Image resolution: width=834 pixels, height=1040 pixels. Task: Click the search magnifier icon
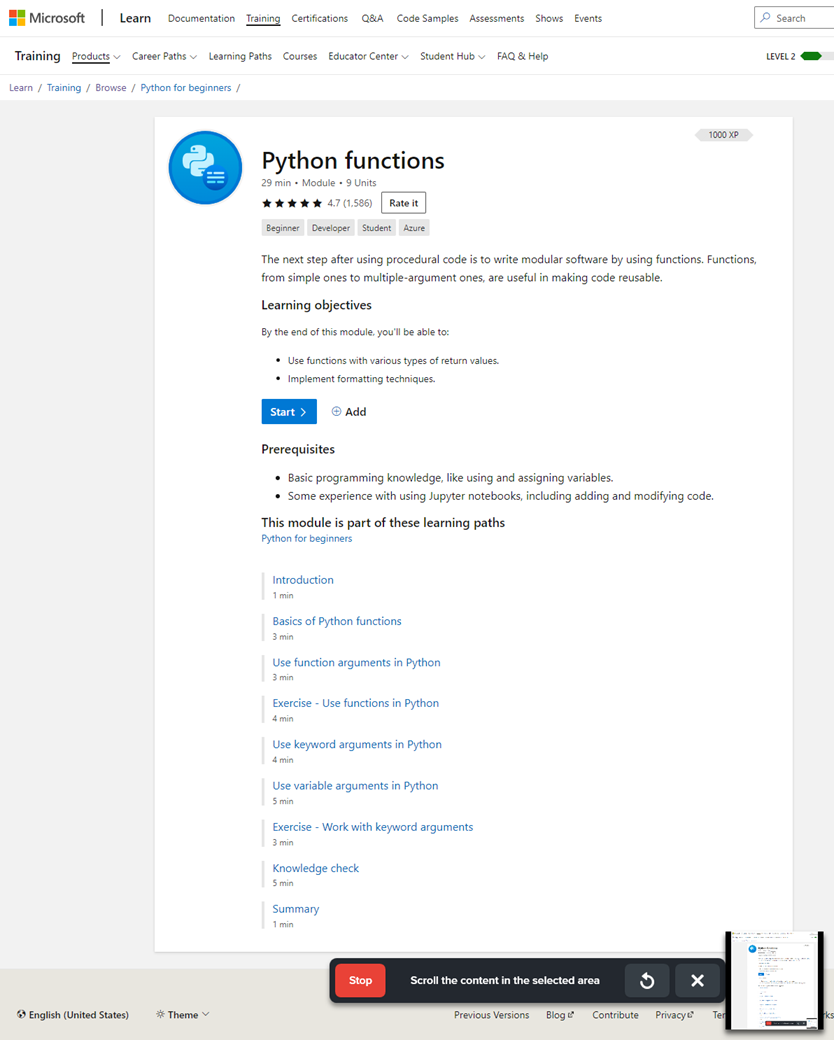coord(766,18)
